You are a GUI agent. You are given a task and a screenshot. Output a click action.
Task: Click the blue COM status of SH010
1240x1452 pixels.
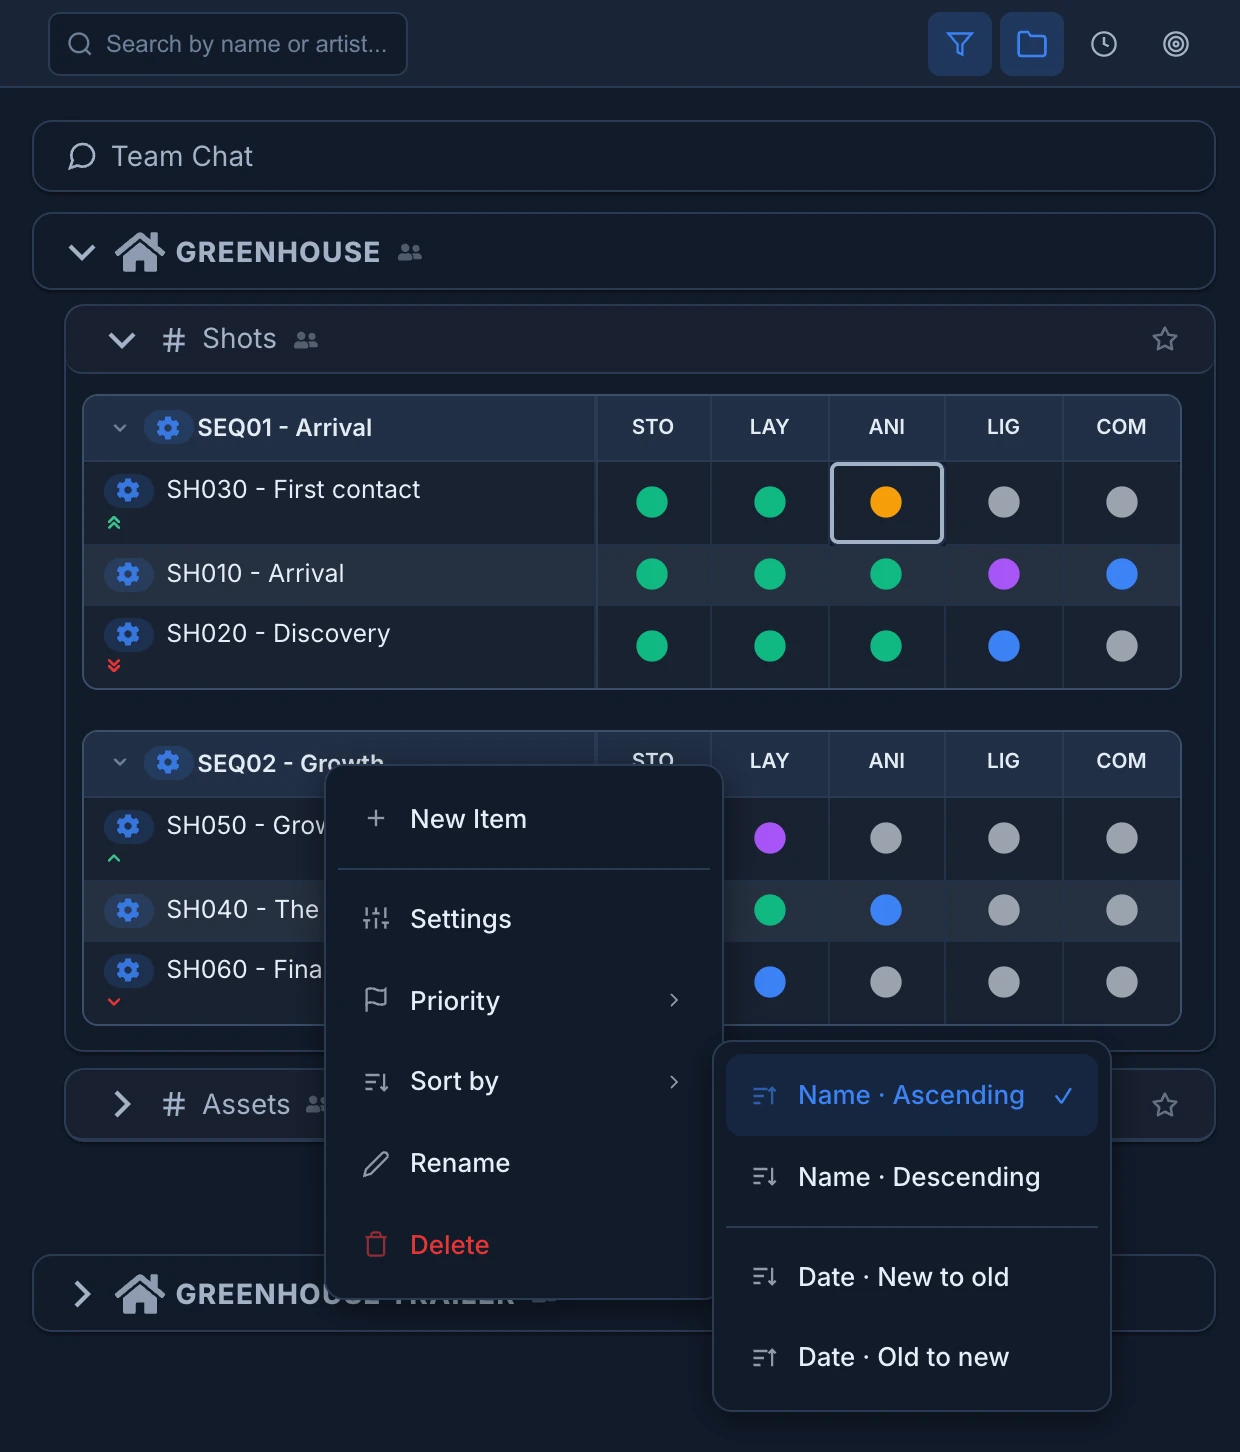(x=1122, y=574)
